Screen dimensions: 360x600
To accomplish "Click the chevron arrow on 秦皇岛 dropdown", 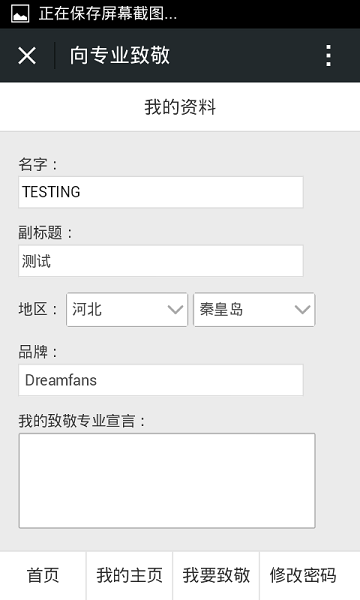I will click(x=302, y=309).
